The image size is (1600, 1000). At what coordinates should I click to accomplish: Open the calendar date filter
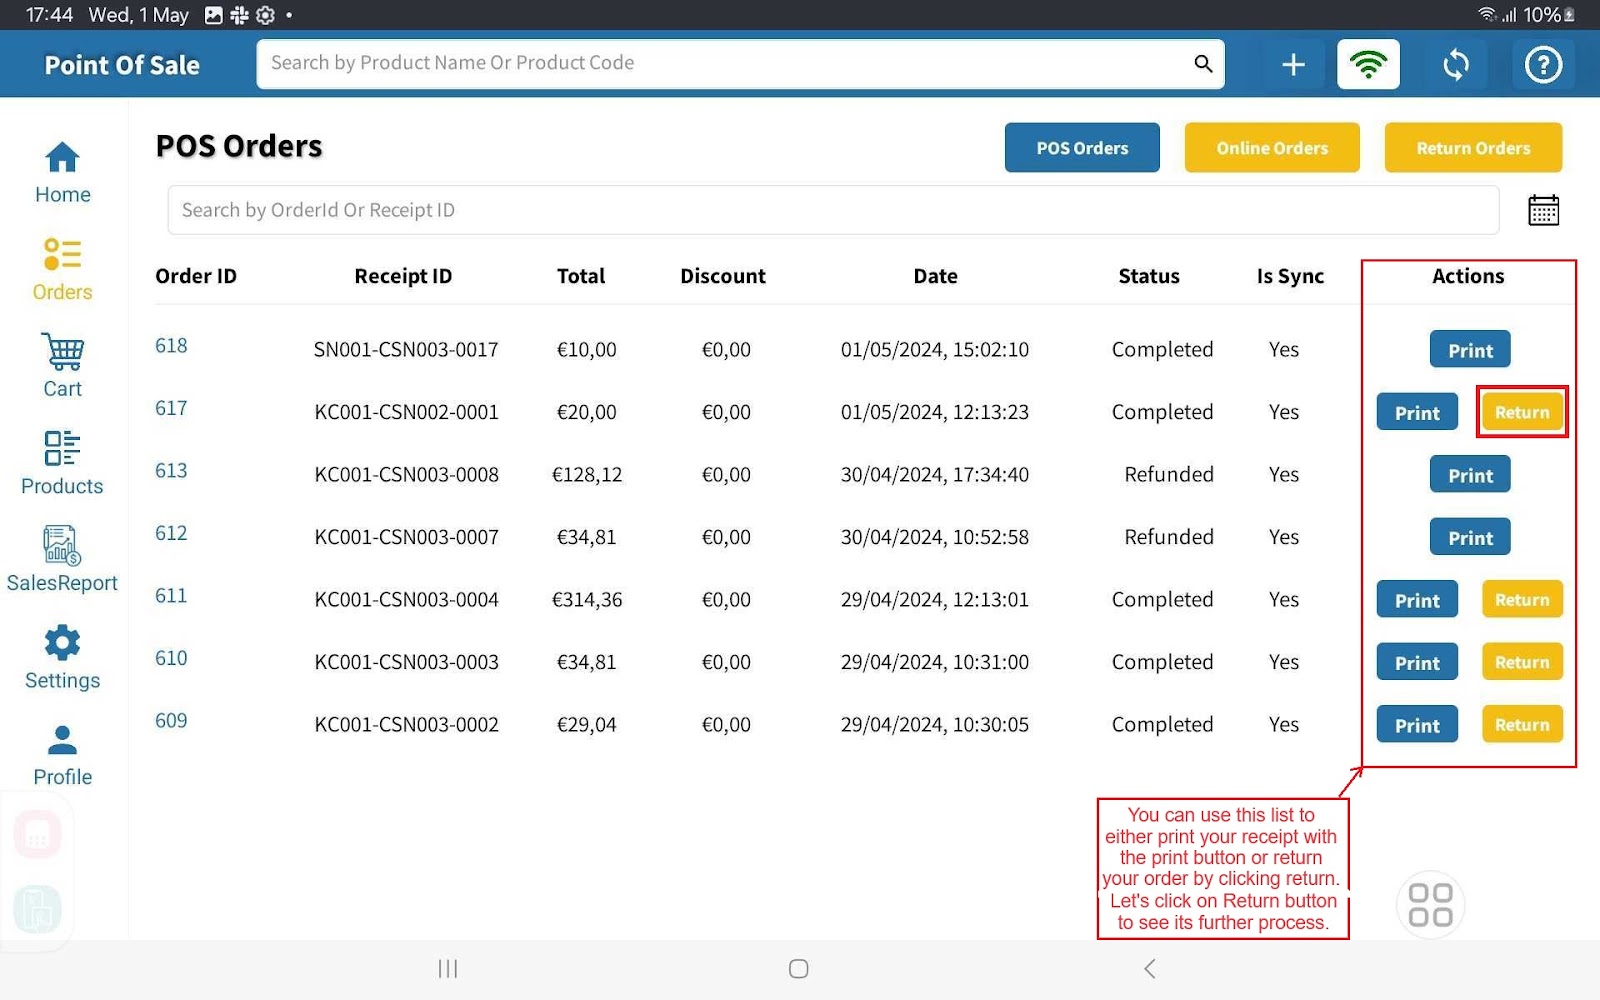click(x=1543, y=211)
